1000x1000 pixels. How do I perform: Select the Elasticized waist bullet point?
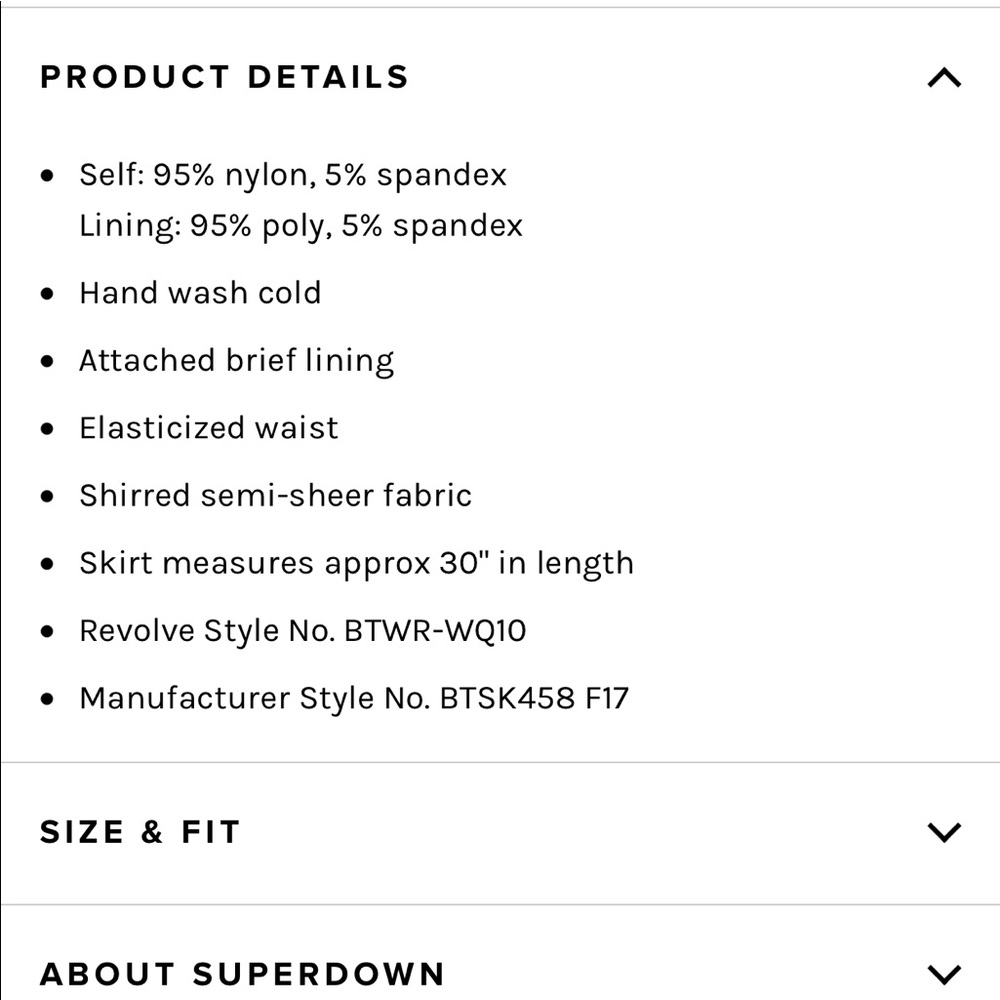[208, 427]
